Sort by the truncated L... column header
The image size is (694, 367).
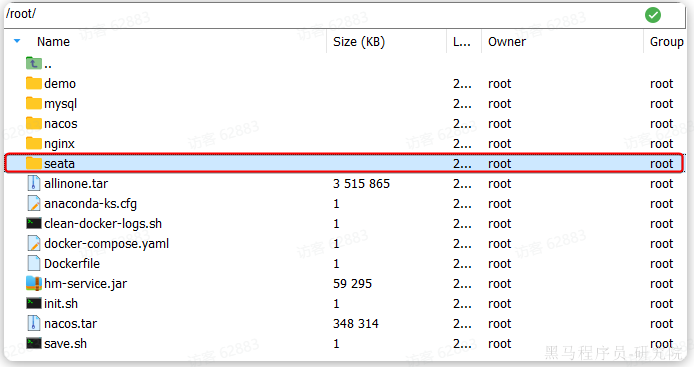462,42
